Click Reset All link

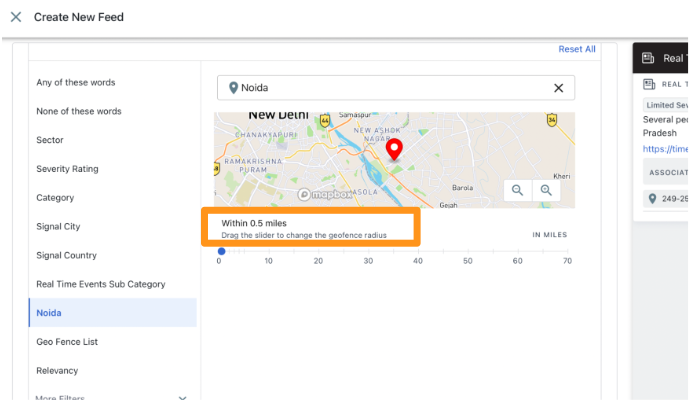coord(577,49)
